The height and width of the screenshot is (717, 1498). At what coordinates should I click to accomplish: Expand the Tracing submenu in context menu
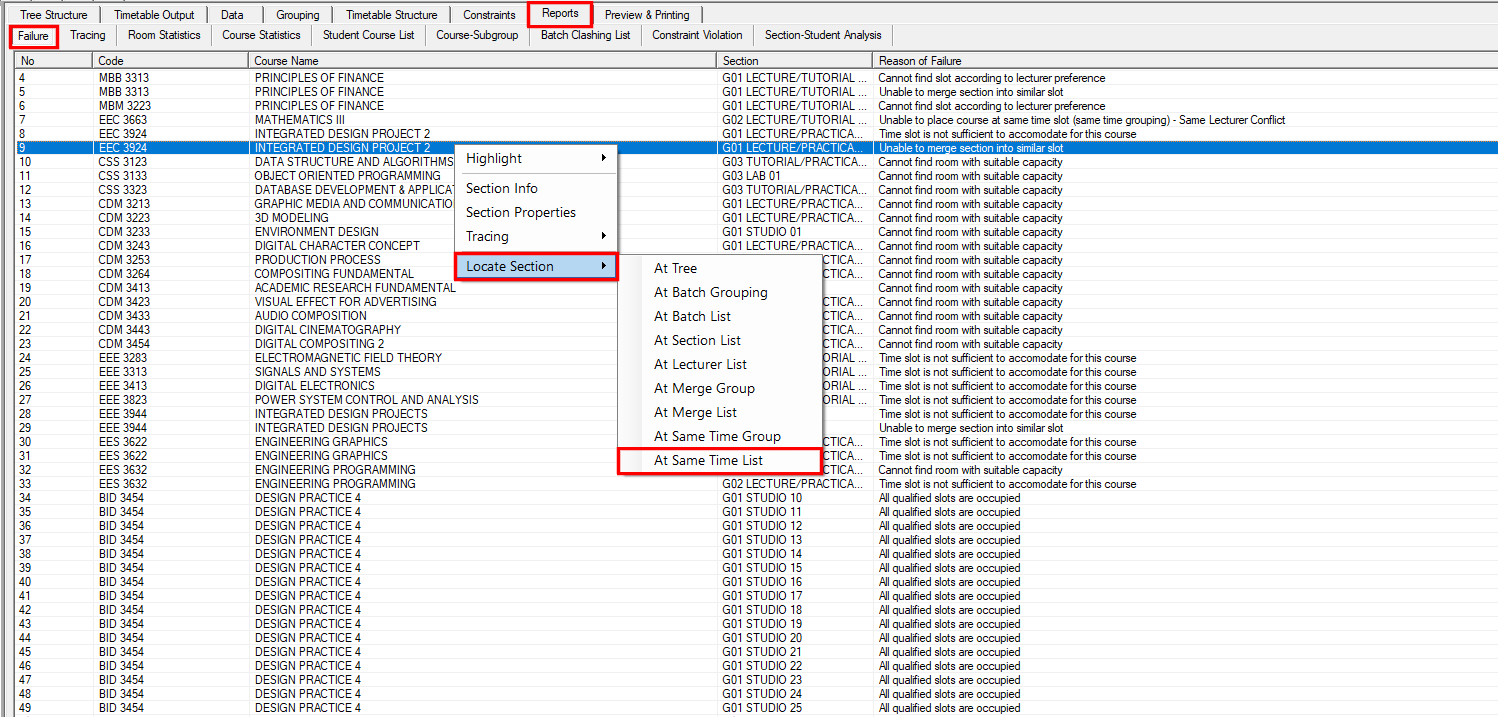pyautogui.click(x=536, y=236)
